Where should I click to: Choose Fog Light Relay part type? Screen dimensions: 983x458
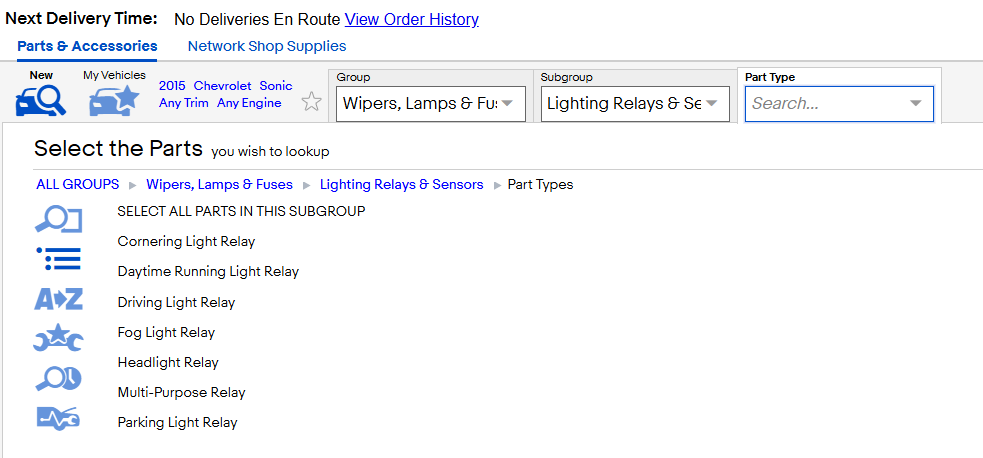166,332
